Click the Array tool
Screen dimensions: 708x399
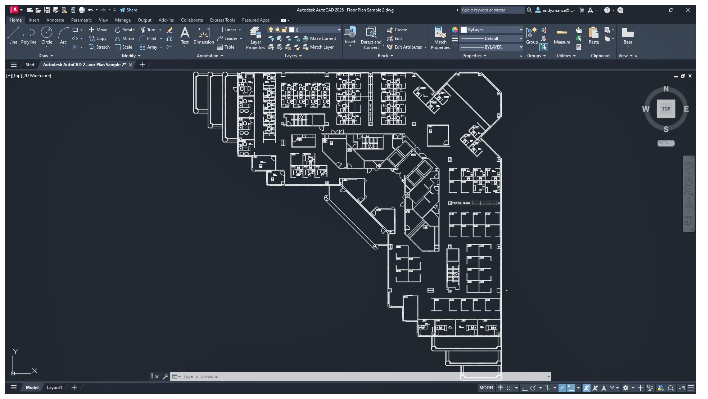click(149, 47)
